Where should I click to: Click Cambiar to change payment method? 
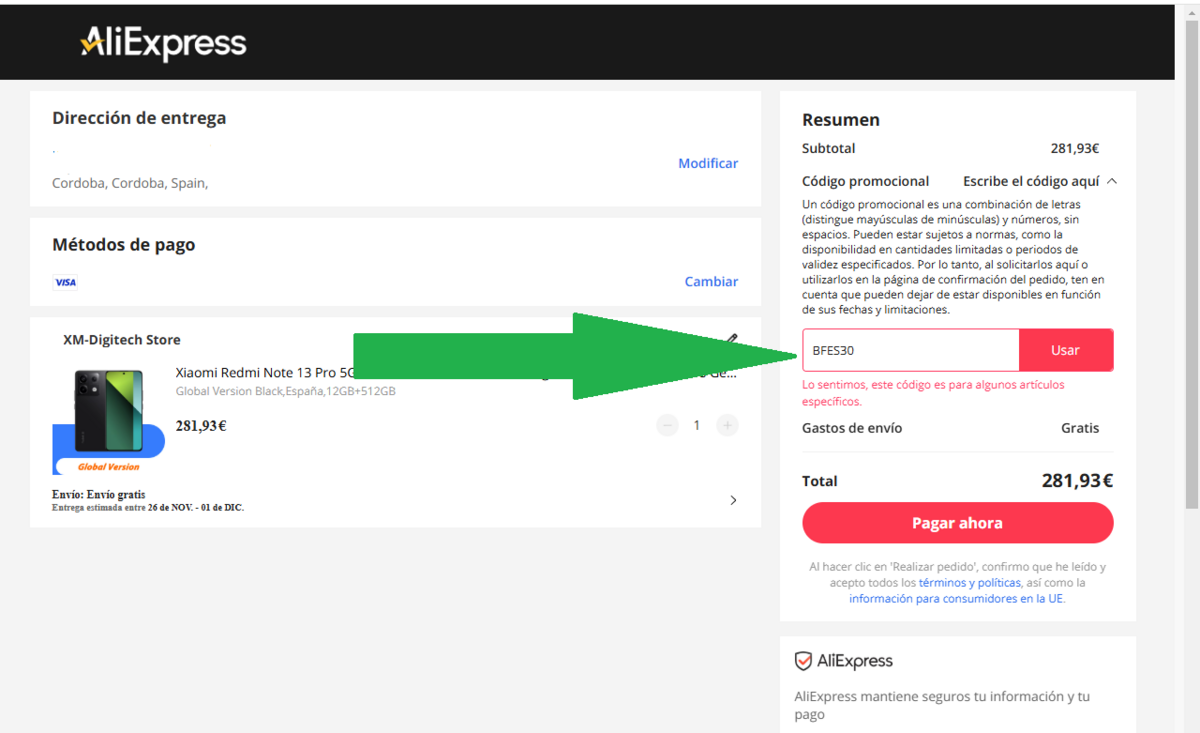711,282
